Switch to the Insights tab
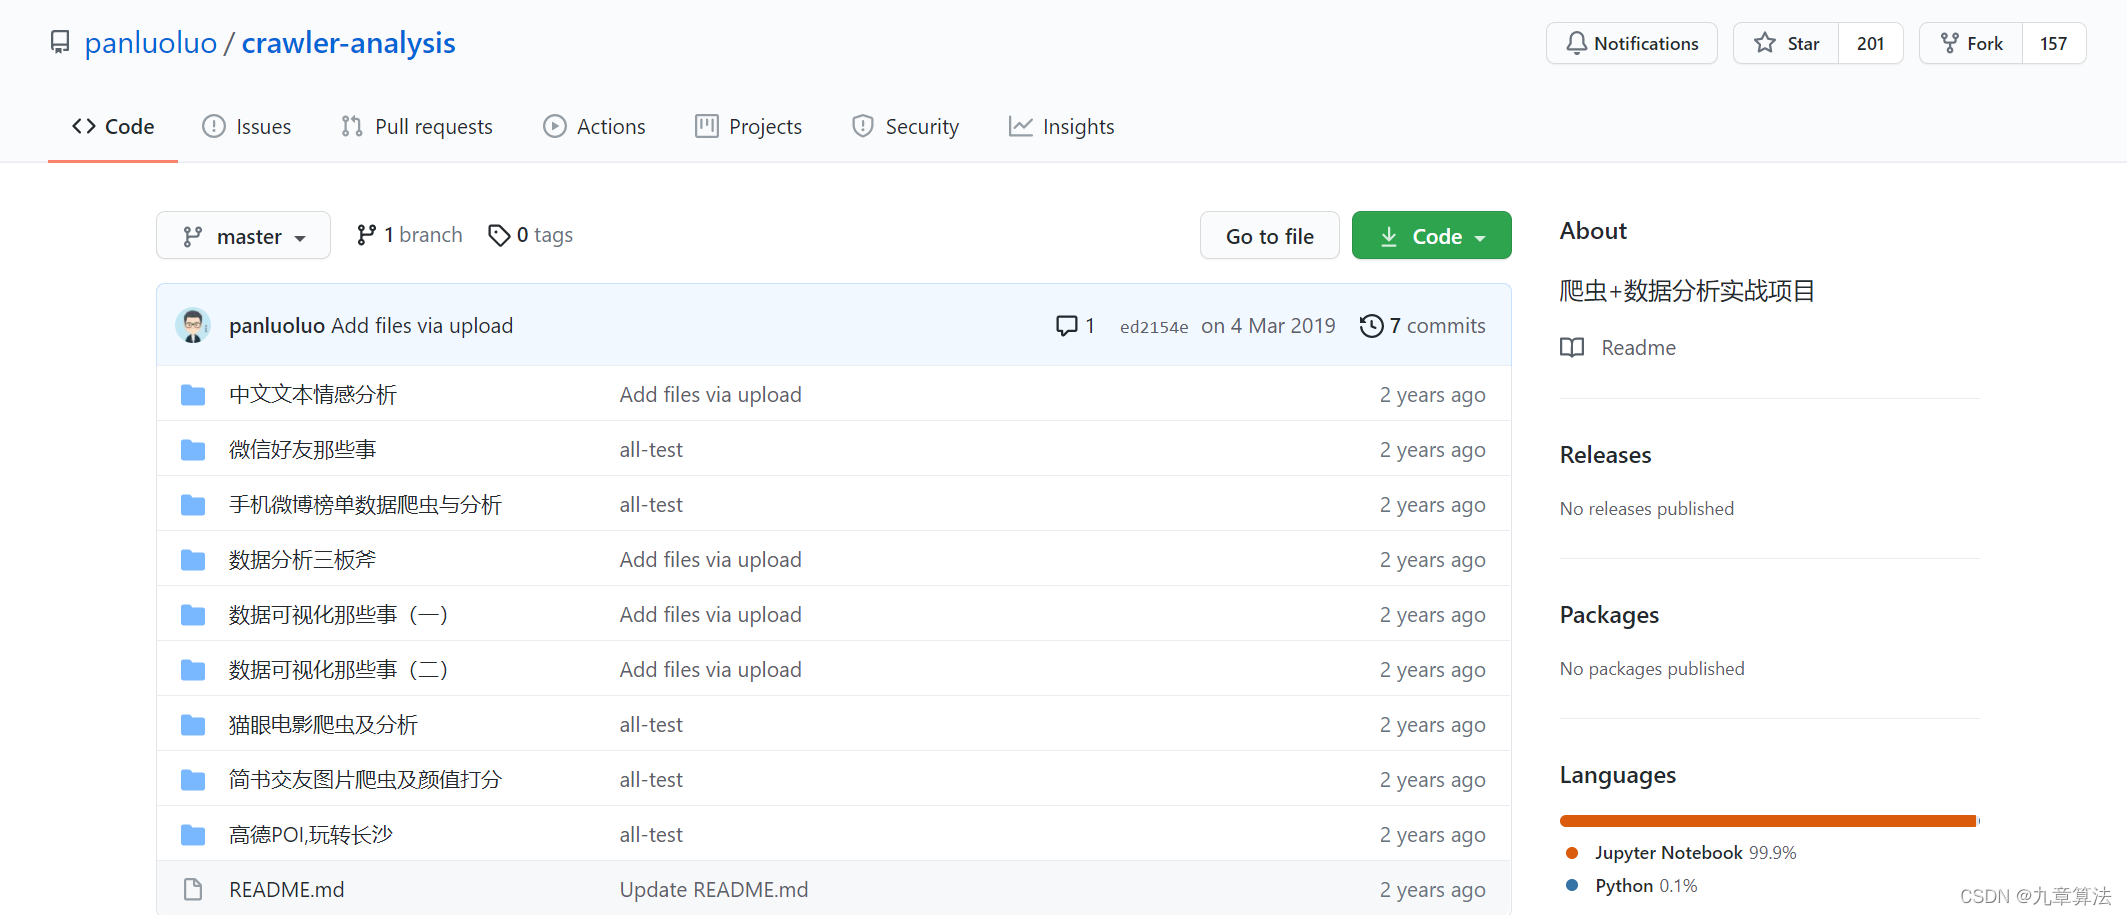The width and height of the screenshot is (2127, 915). pos(1062,127)
